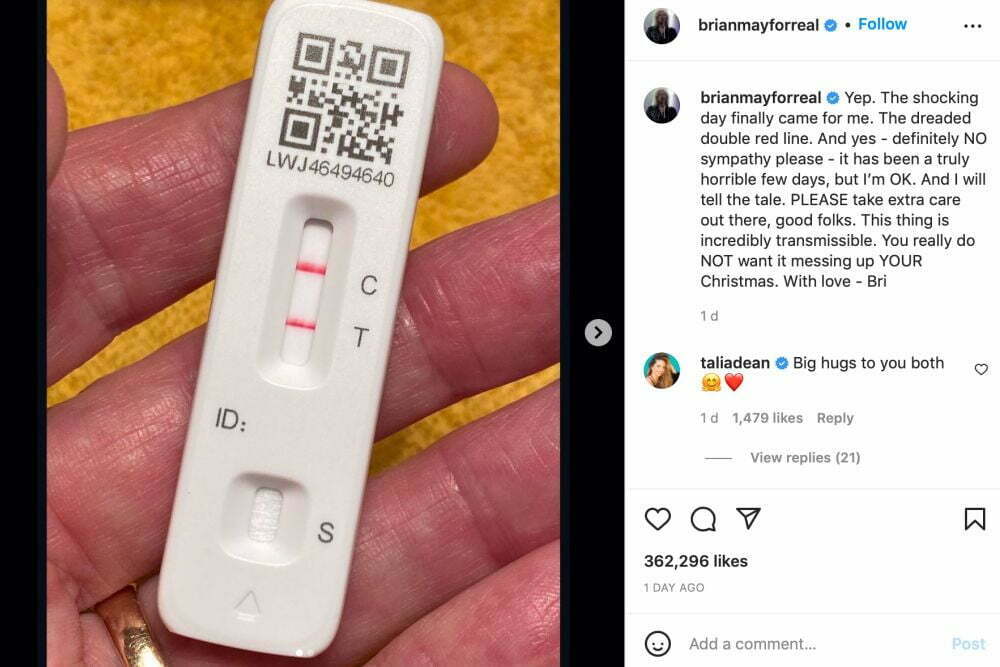The height and width of the screenshot is (667, 1000).
Task: Open brianmayforreal header profile picture
Action: pyautogui.click(x=662, y=26)
